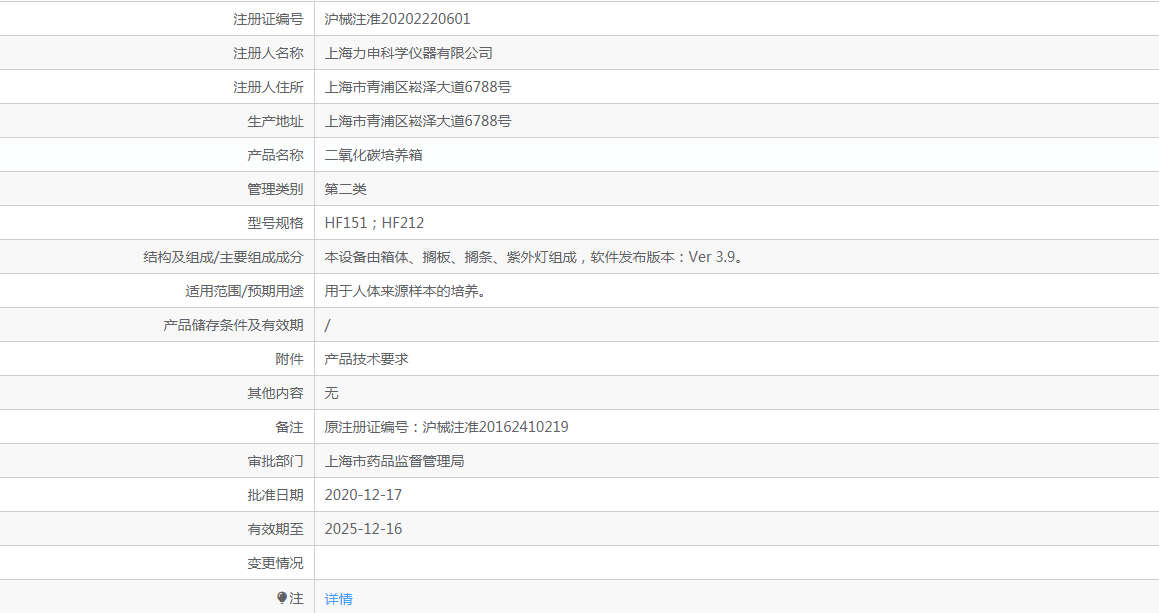1159x613 pixels.
Task: Click the address value in the 注册人住所 row
Action: pyautogui.click(x=418, y=87)
